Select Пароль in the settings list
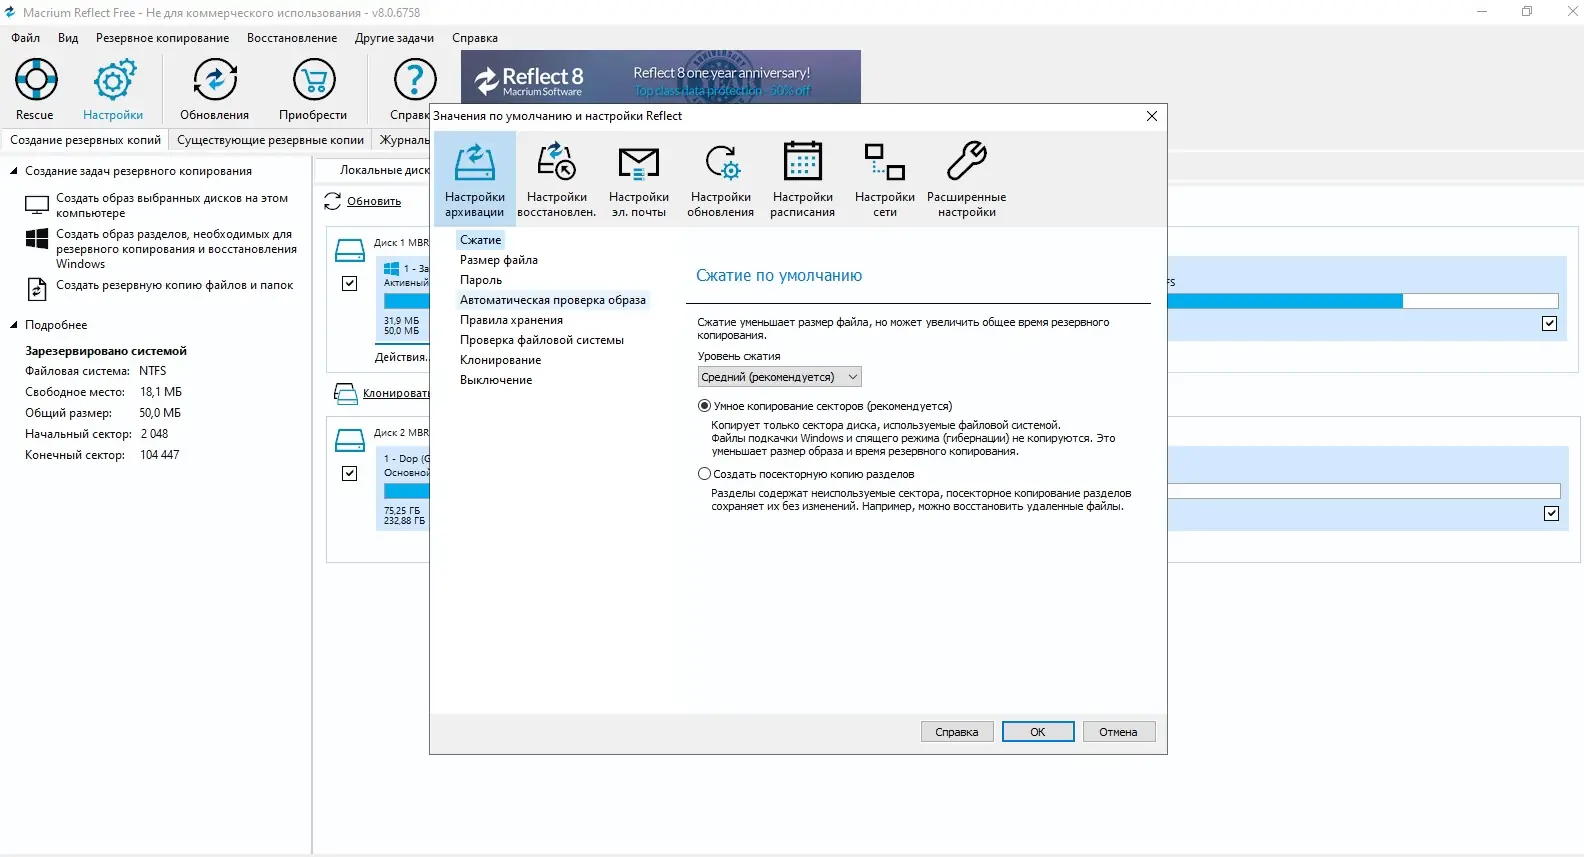Image resolution: width=1584 pixels, height=857 pixels. click(481, 280)
